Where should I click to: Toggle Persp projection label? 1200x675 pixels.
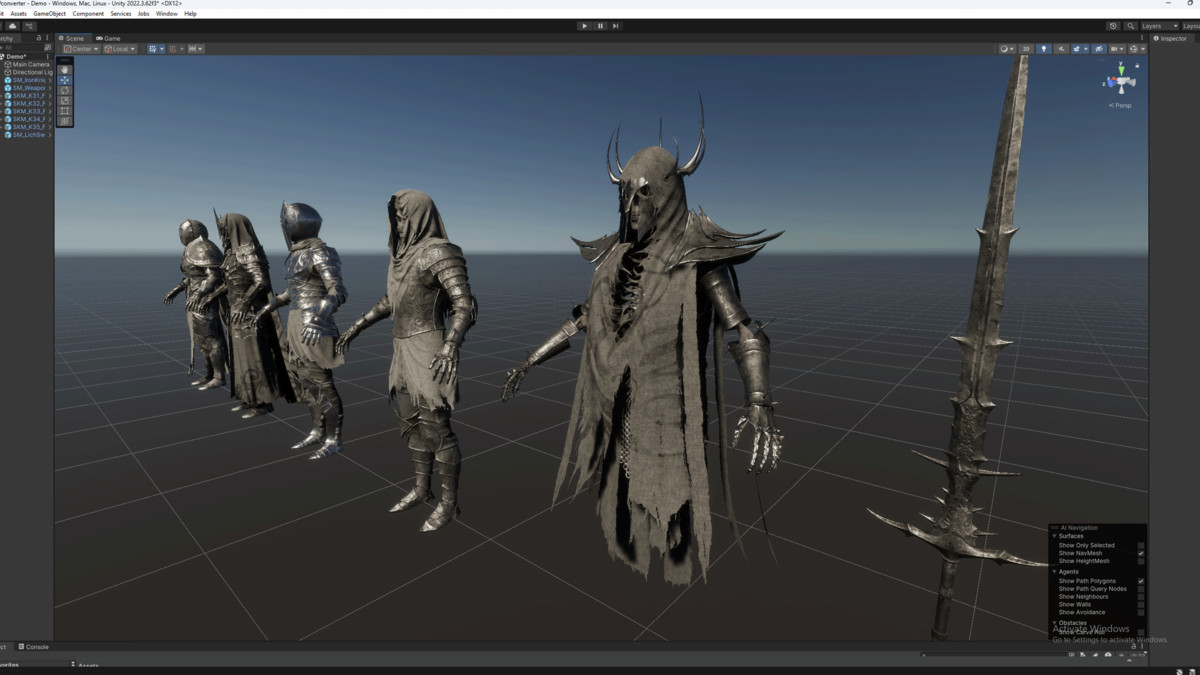tap(1120, 105)
